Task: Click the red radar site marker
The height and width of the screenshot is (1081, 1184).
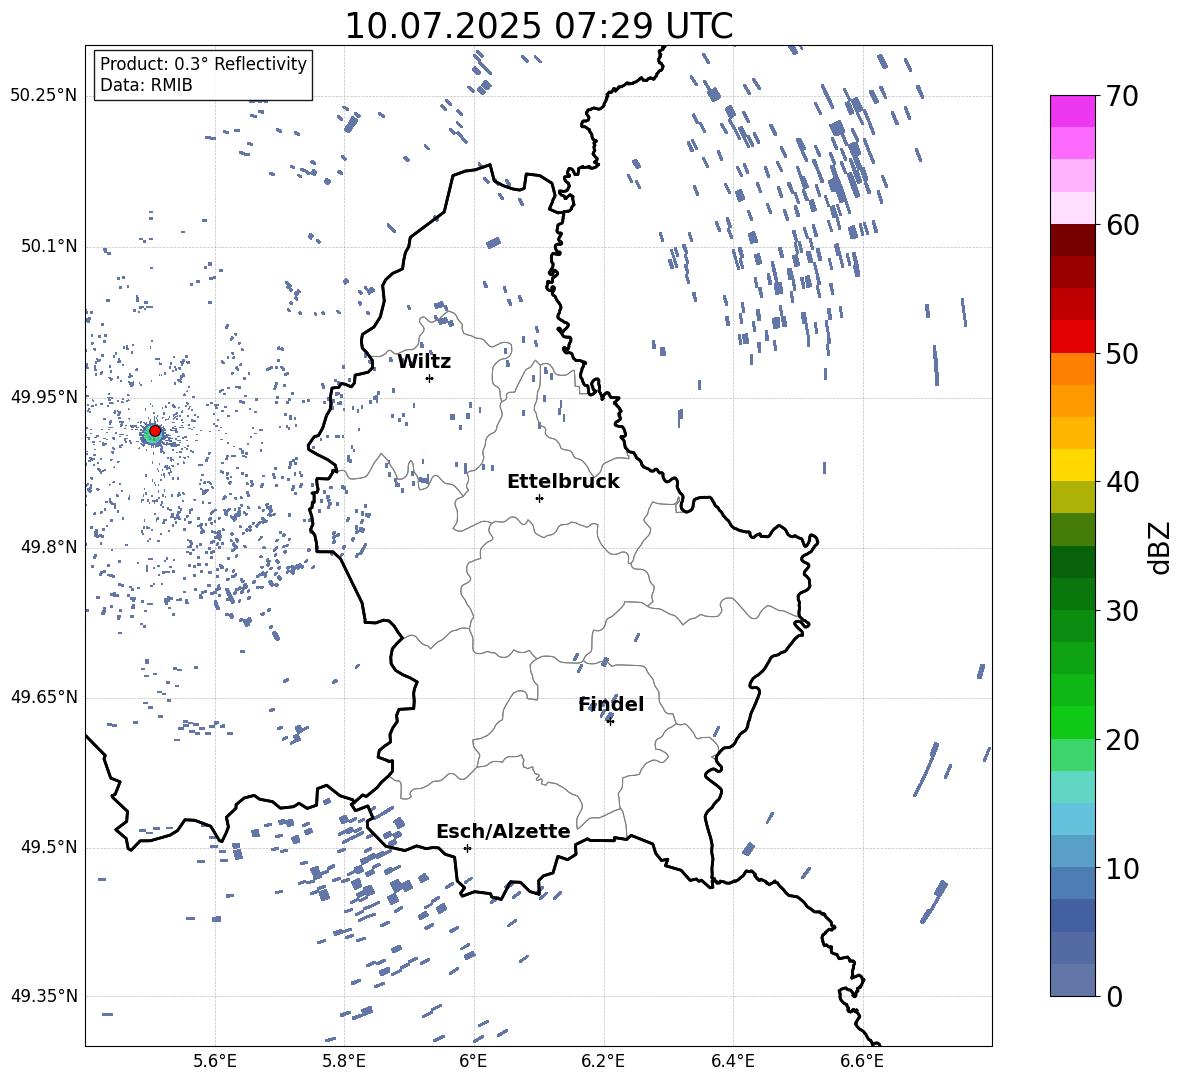Action: (155, 431)
